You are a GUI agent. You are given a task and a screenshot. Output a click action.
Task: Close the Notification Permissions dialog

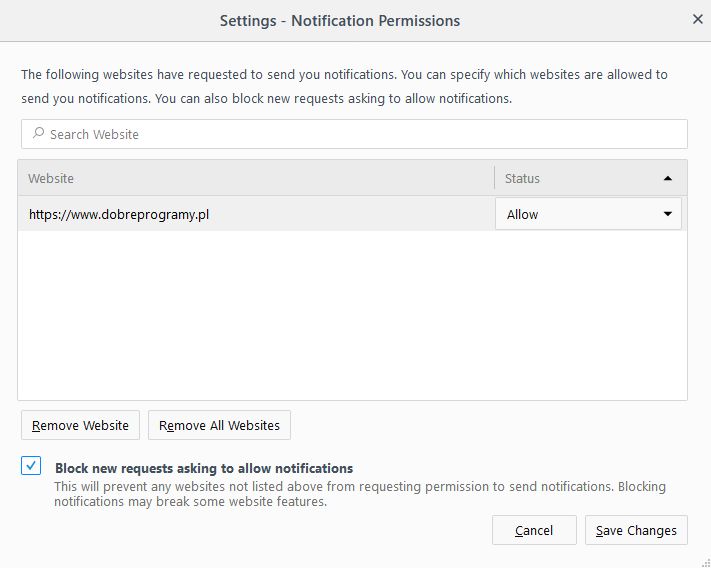(696, 19)
